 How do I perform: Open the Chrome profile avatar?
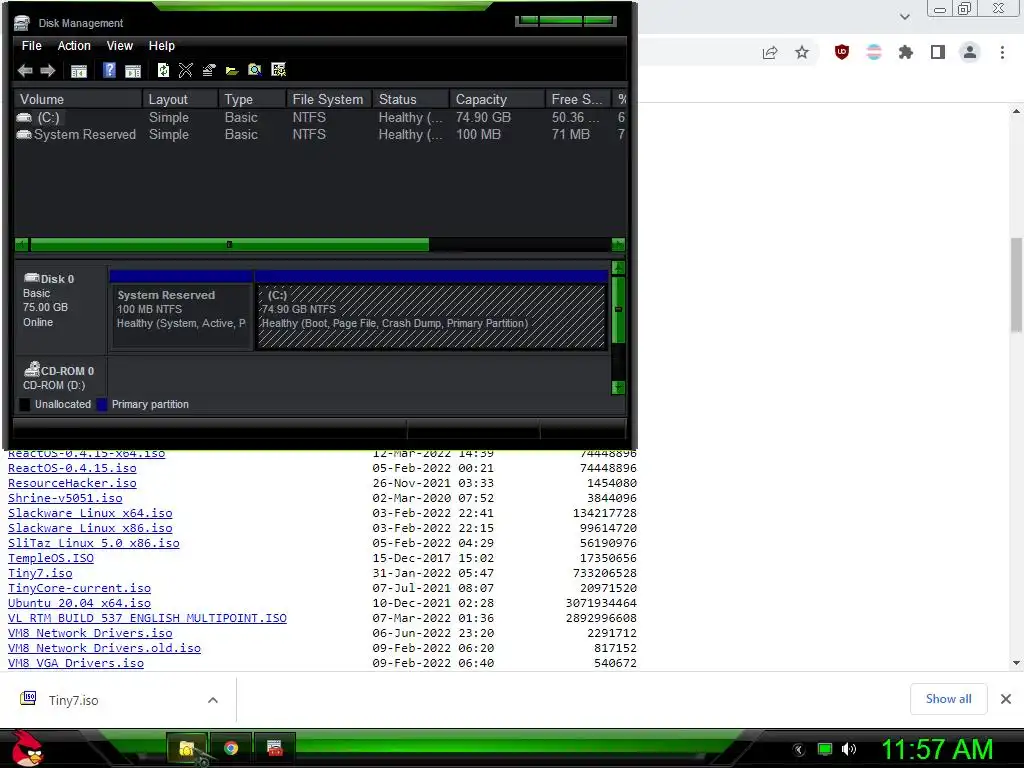(970, 52)
